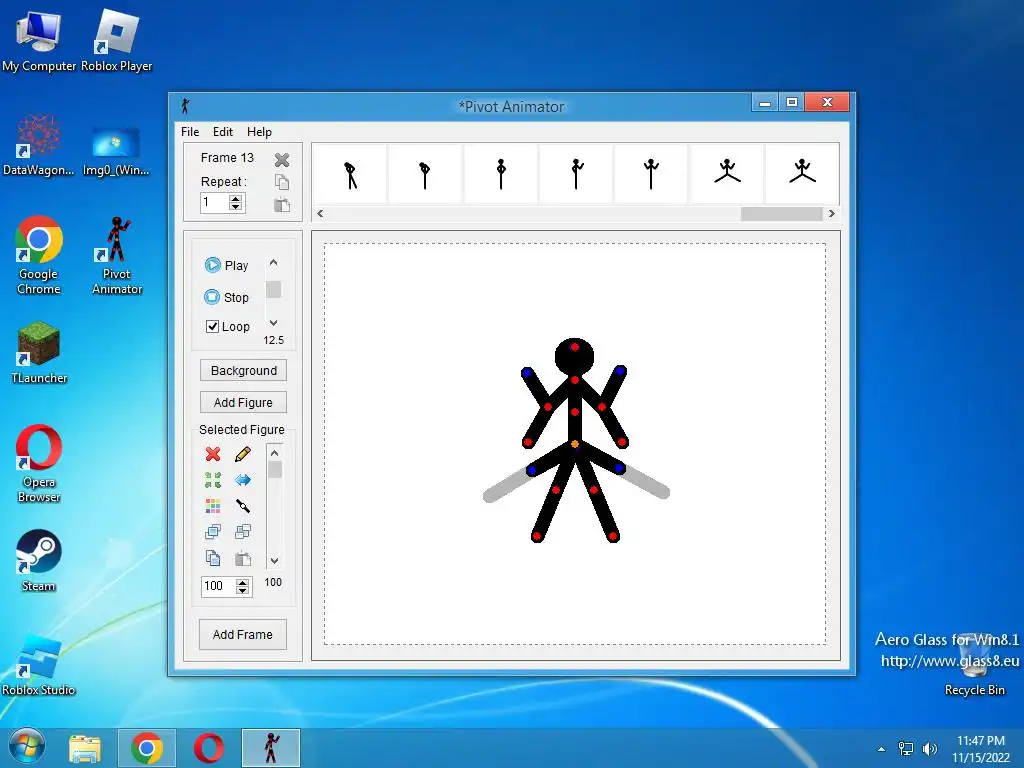1024x768 pixels.
Task: Click the speed value "12.5"
Action: pyautogui.click(x=274, y=340)
